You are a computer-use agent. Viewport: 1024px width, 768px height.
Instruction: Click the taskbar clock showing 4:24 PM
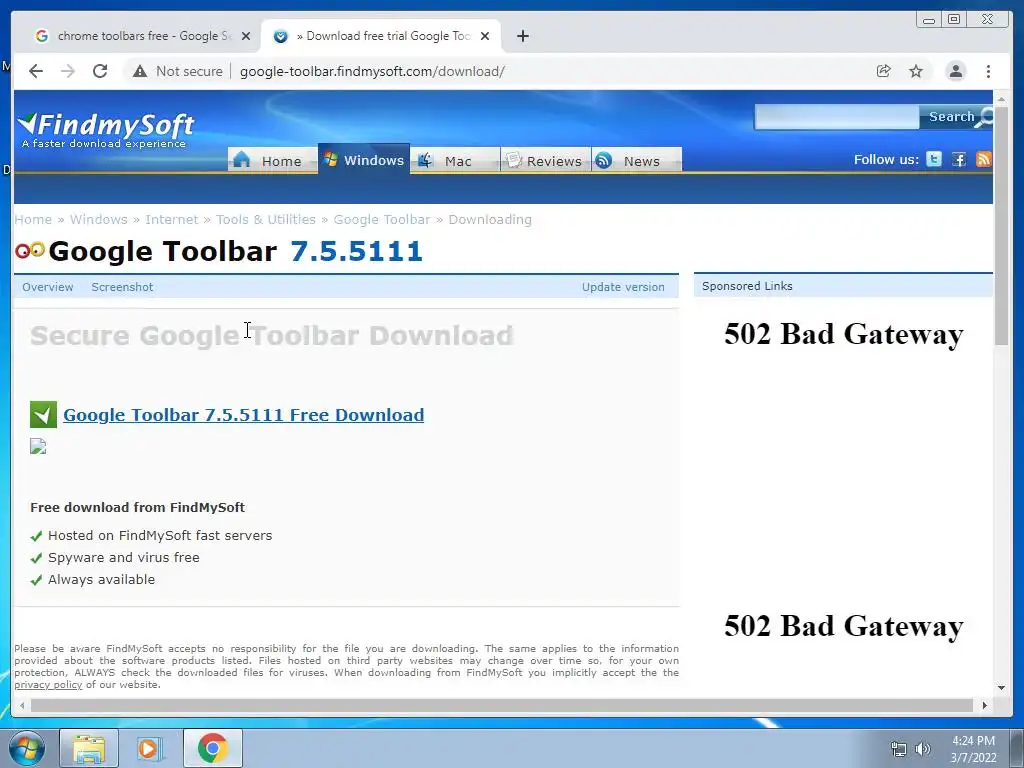point(973,749)
